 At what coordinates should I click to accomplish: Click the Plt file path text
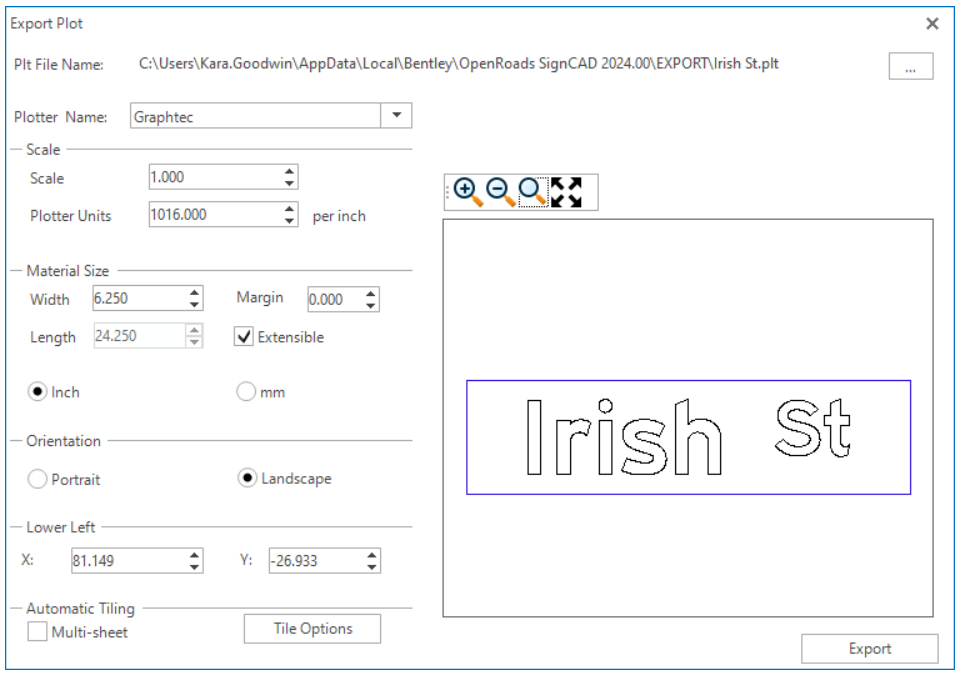click(458, 64)
